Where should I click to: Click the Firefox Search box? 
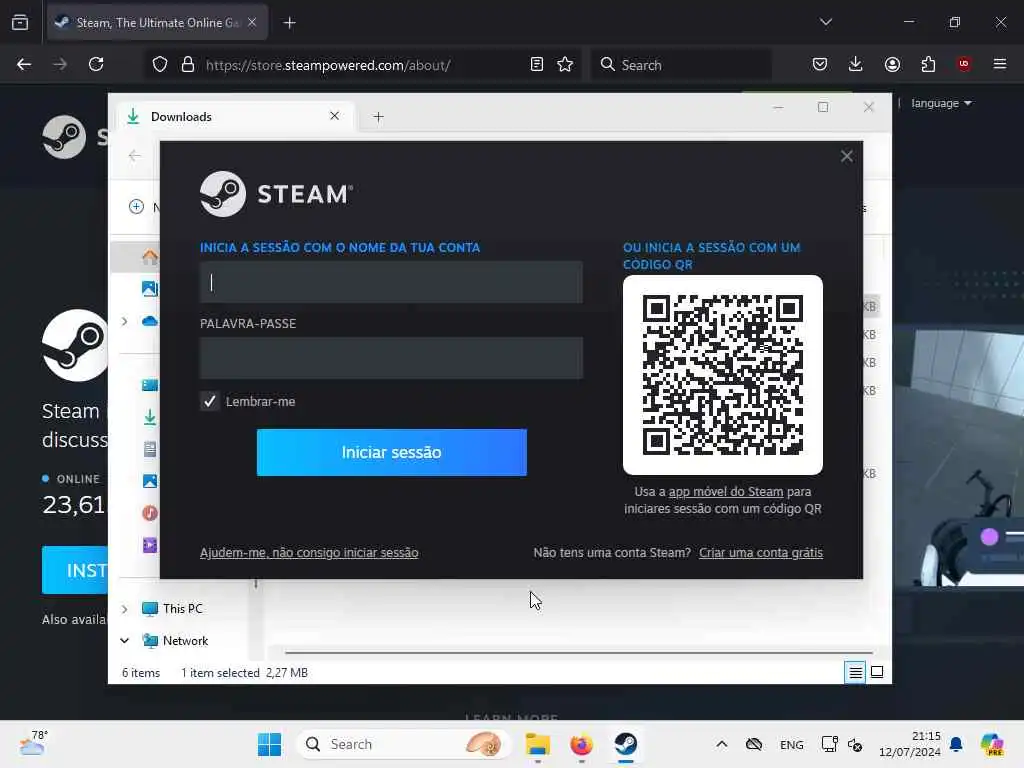pos(681,65)
